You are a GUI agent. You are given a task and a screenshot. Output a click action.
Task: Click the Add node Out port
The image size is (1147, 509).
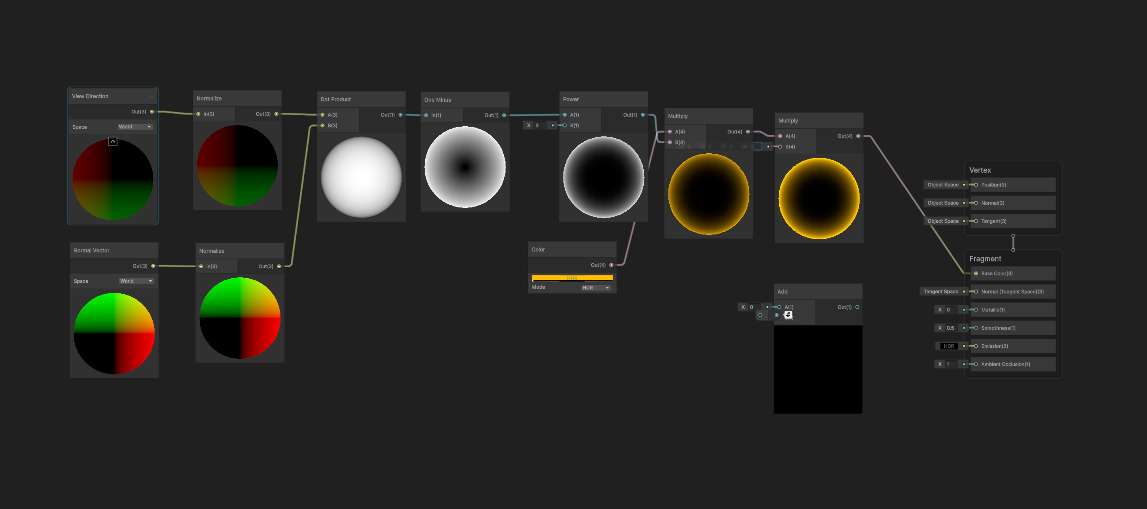[856, 307]
